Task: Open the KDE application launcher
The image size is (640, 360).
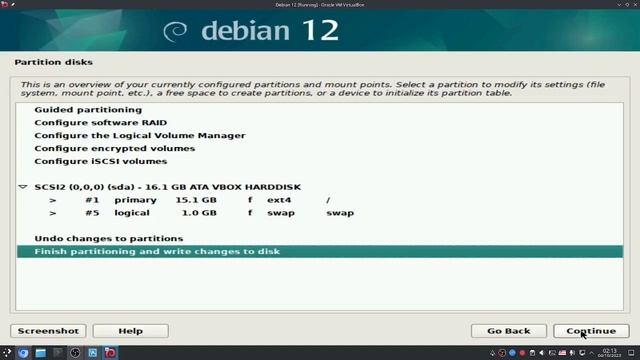Action: [7, 353]
